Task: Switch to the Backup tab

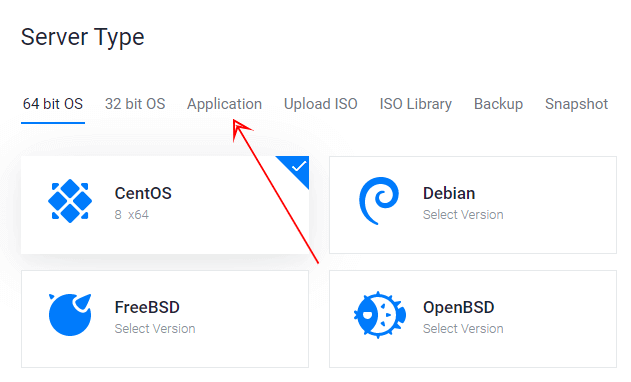Action: pyautogui.click(x=498, y=104)
